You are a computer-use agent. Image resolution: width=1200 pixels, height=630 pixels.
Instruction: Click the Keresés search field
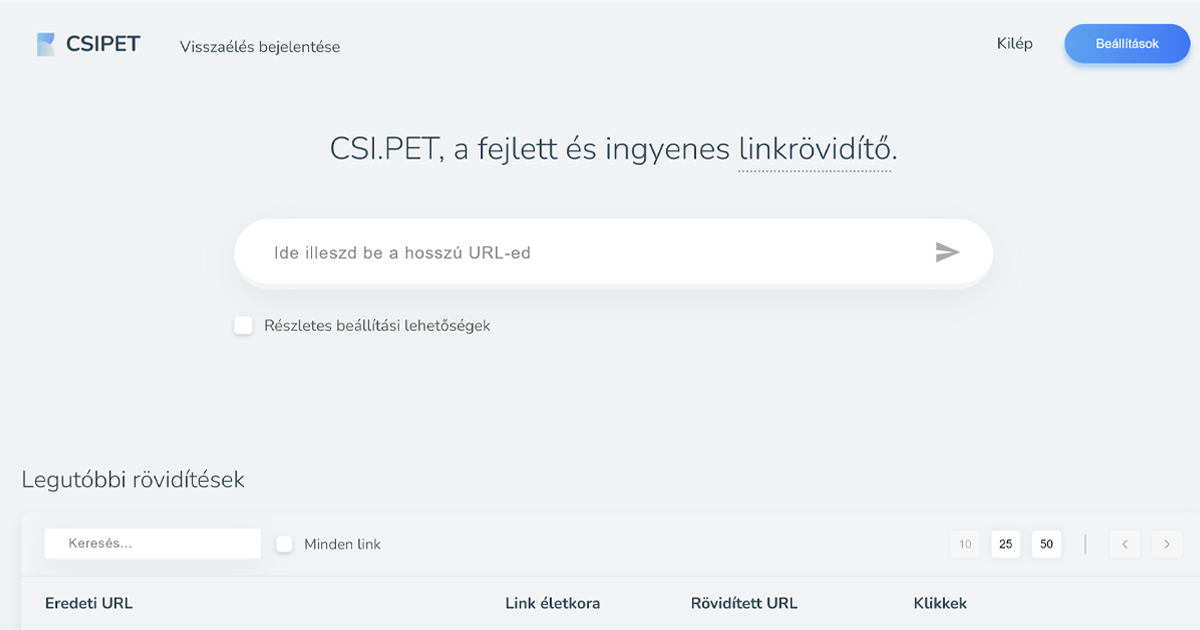(153, 543)
